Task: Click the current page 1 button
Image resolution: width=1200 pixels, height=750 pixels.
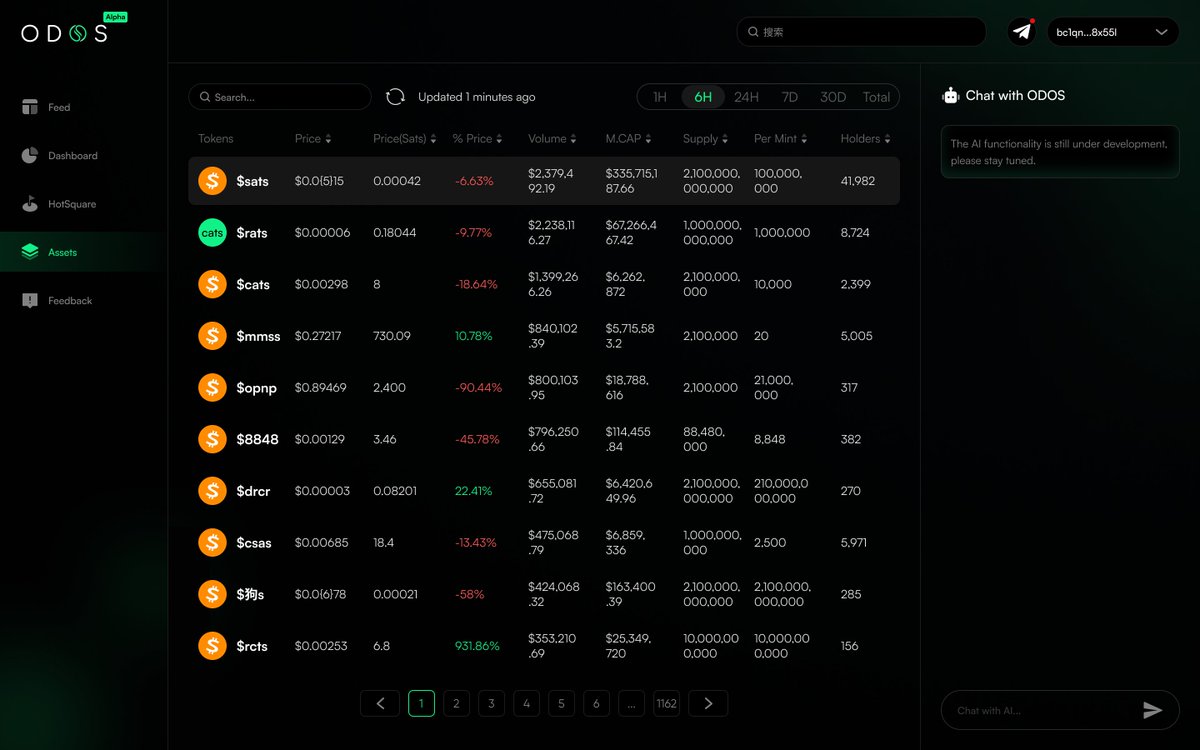Action: tap(421, 703)
